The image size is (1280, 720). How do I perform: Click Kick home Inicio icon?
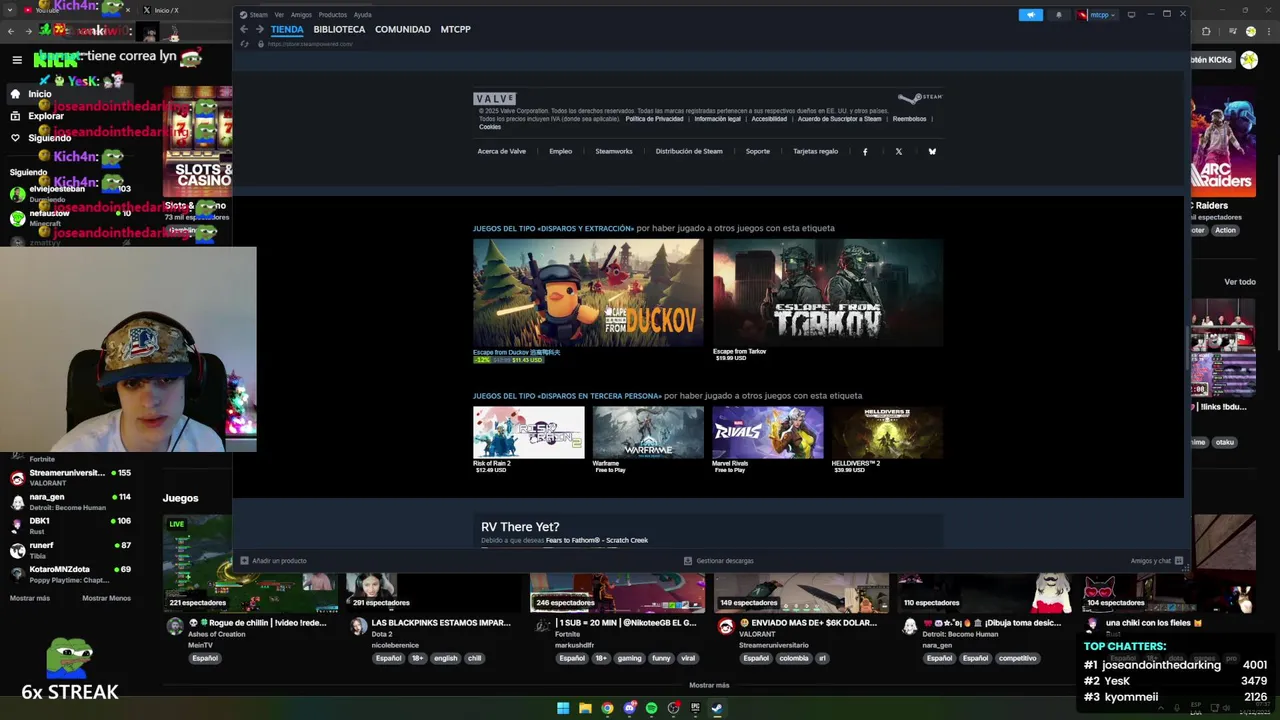coord(15,94)
